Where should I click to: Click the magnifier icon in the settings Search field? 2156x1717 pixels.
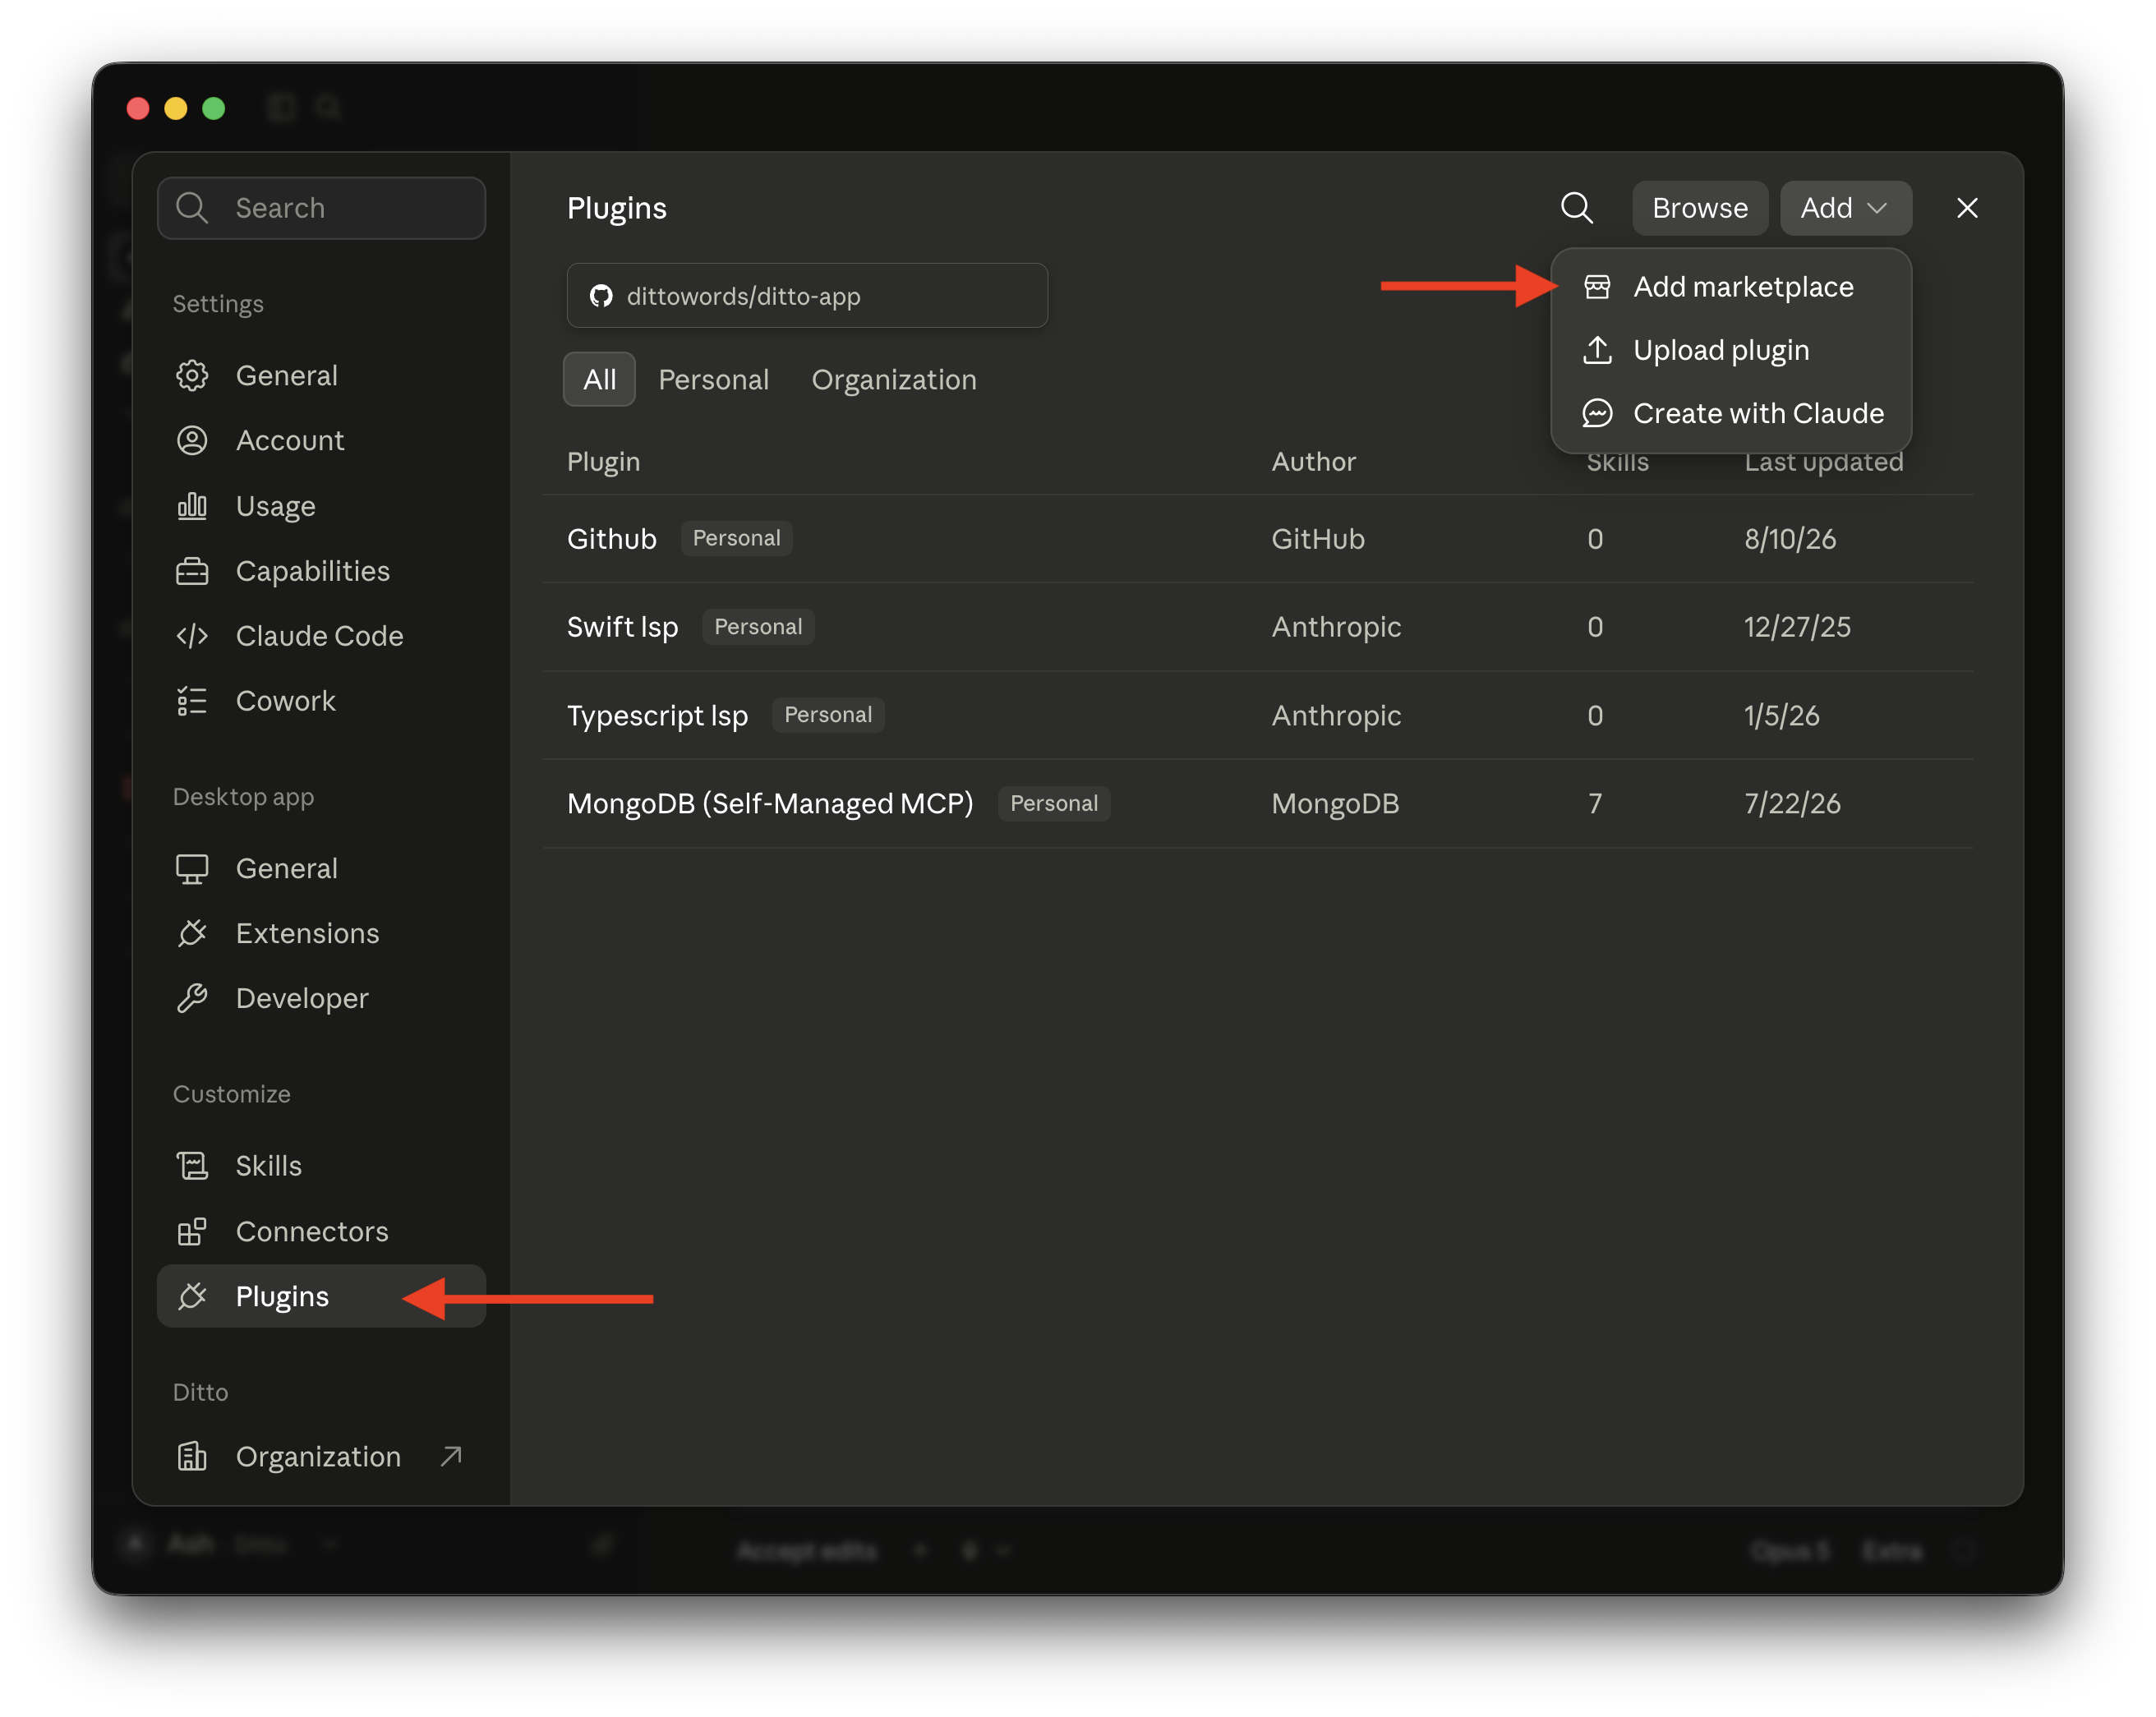[x=191, y=208]
